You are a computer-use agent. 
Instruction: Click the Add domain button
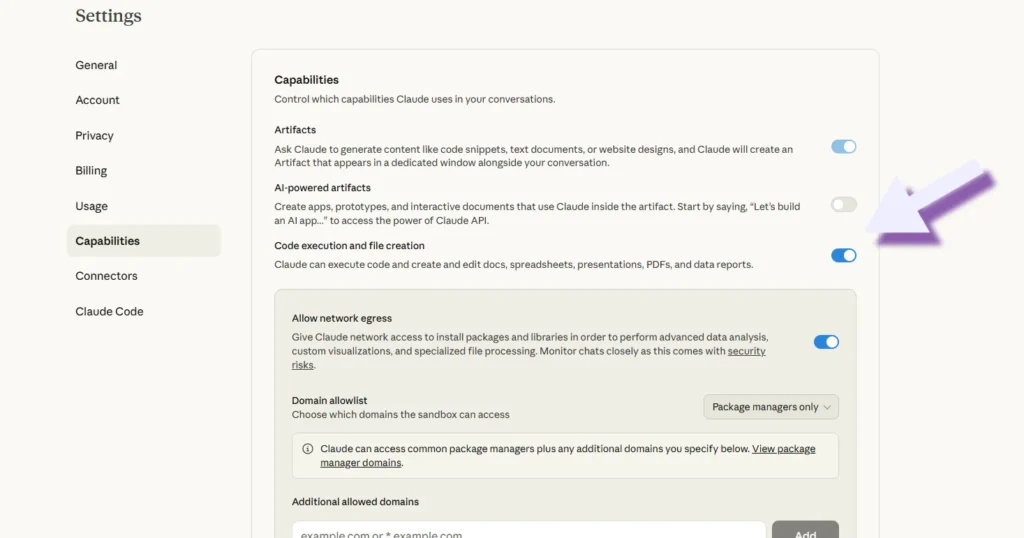click(x=805, y=530)
